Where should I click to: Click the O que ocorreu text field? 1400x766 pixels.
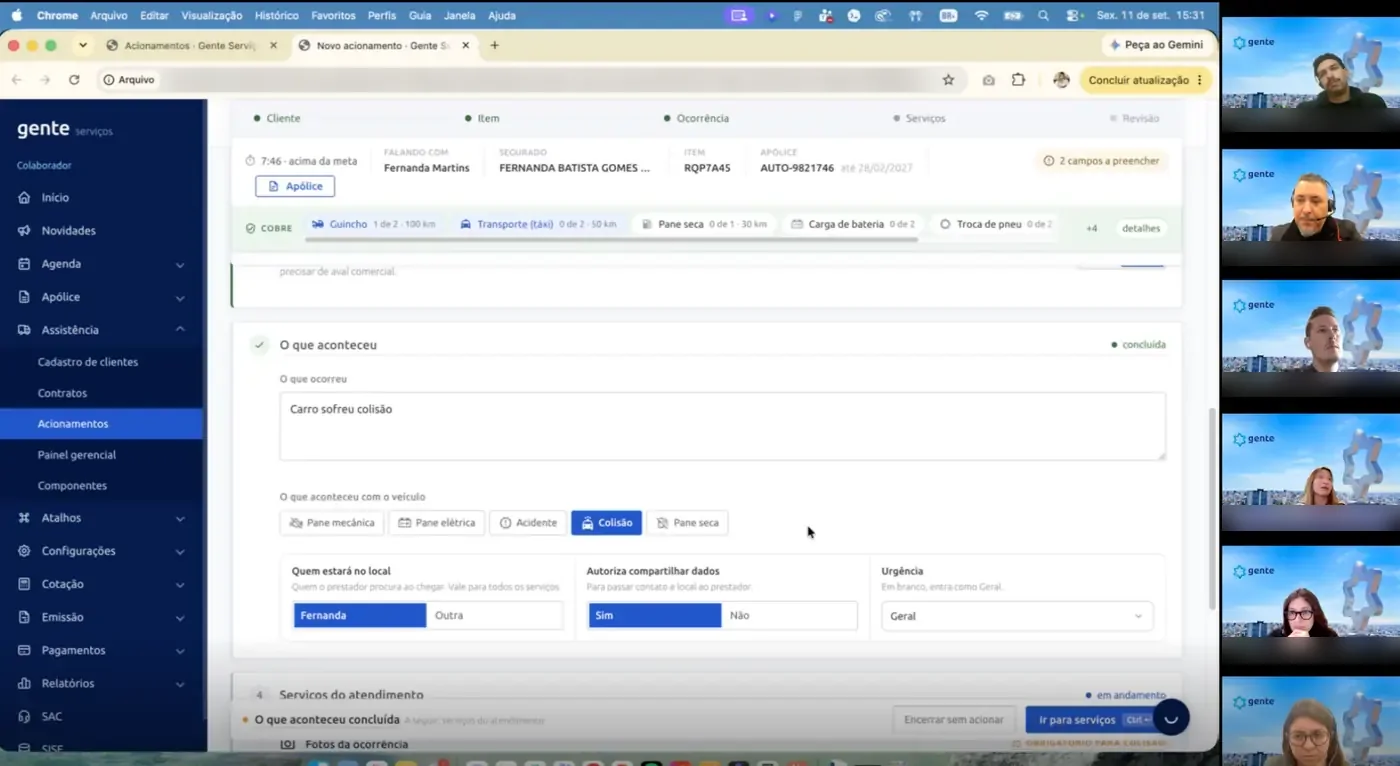(x=722, y=426)
